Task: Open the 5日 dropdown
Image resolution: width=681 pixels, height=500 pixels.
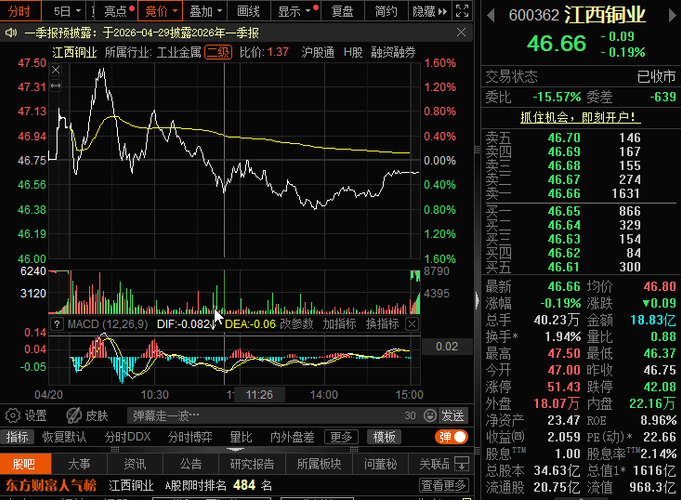Action: 67,11
